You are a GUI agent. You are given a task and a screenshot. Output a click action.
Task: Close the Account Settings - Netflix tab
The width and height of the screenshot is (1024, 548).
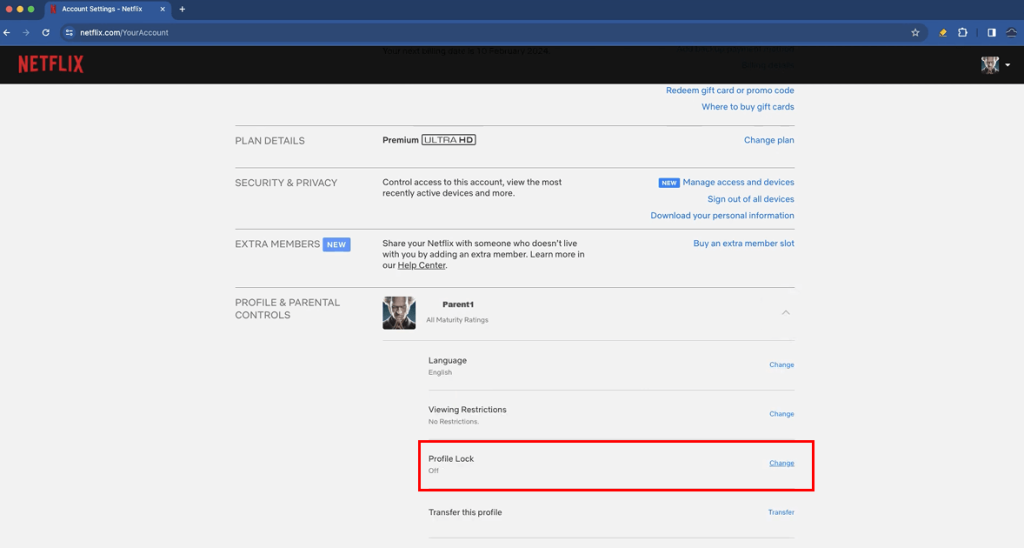[x=163, y=9]
